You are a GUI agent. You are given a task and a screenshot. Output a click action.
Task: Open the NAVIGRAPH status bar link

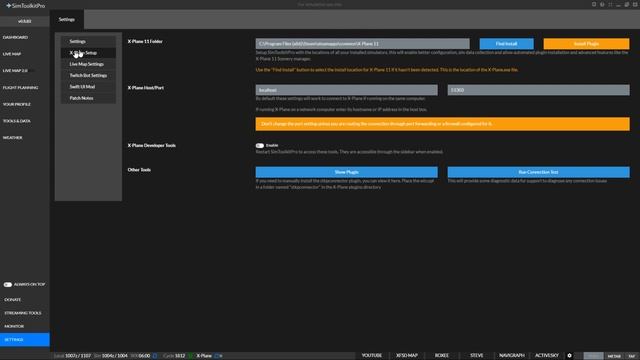[512, 356]
